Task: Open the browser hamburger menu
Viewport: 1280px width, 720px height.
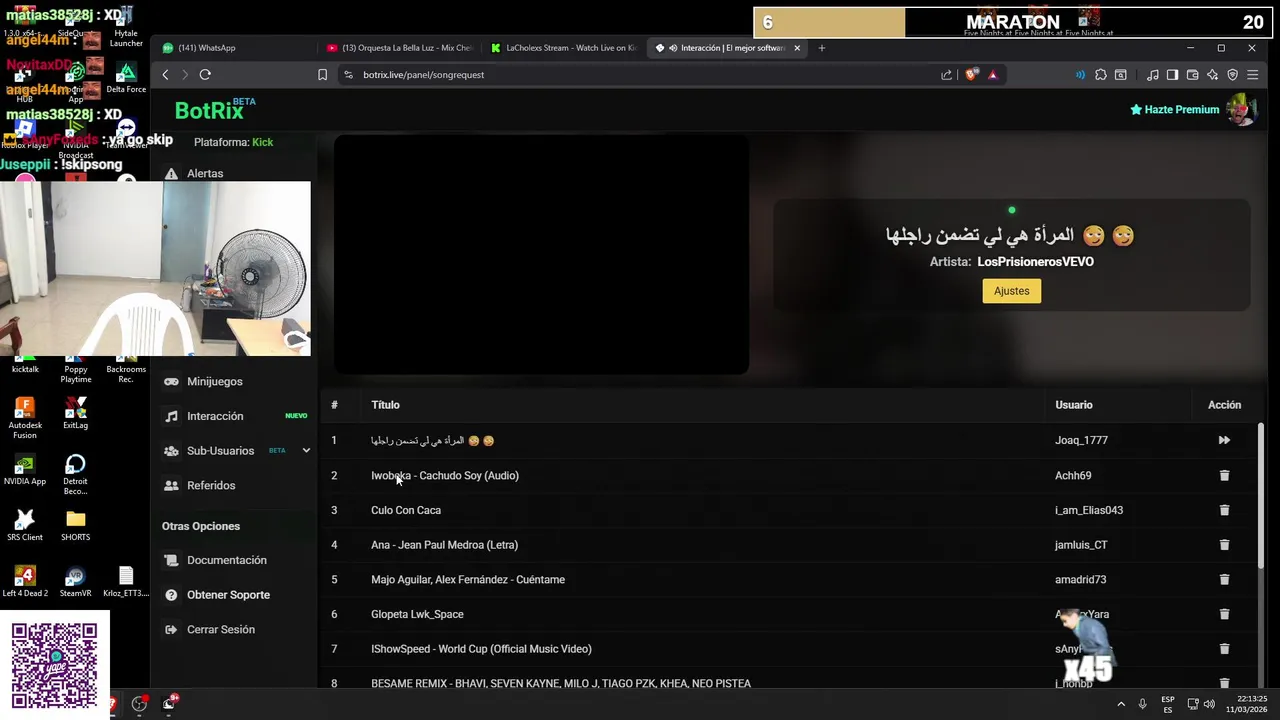Action: tap(1252, 75)
